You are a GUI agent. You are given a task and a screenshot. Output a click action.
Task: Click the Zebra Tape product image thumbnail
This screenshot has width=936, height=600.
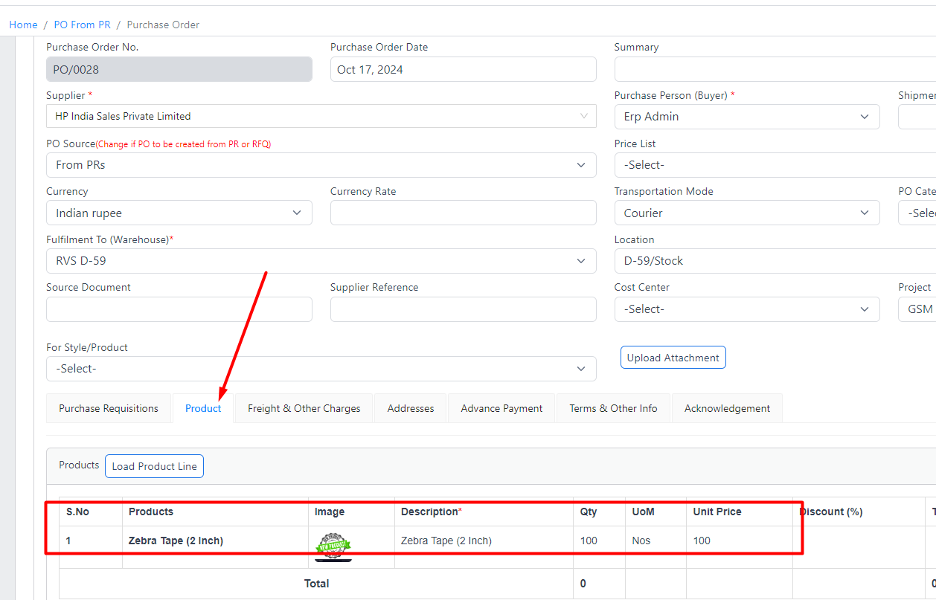(334, 545)
